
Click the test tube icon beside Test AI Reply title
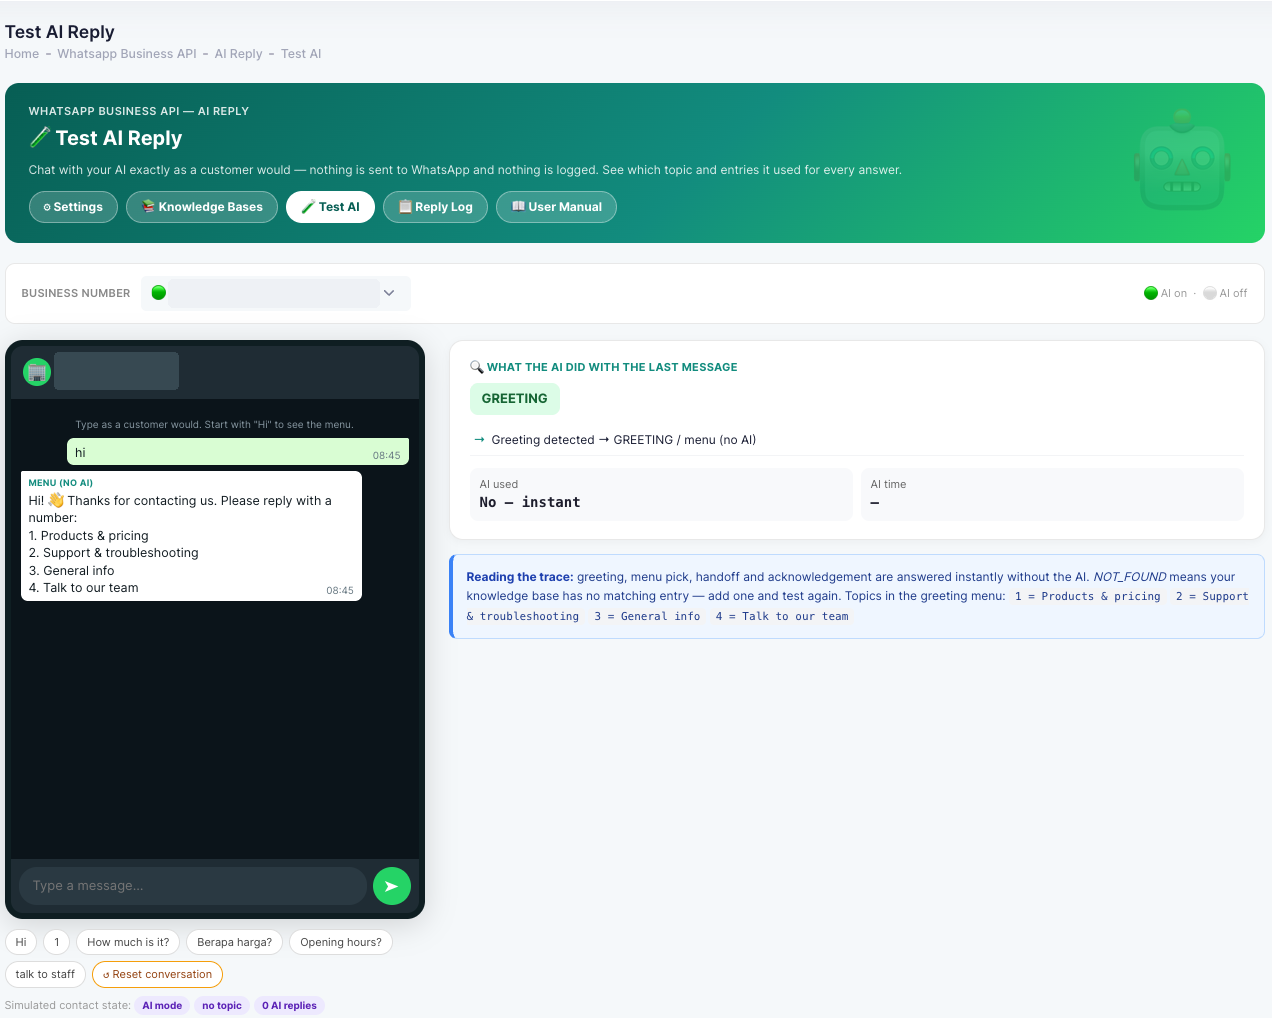click(x=40, y=138)
